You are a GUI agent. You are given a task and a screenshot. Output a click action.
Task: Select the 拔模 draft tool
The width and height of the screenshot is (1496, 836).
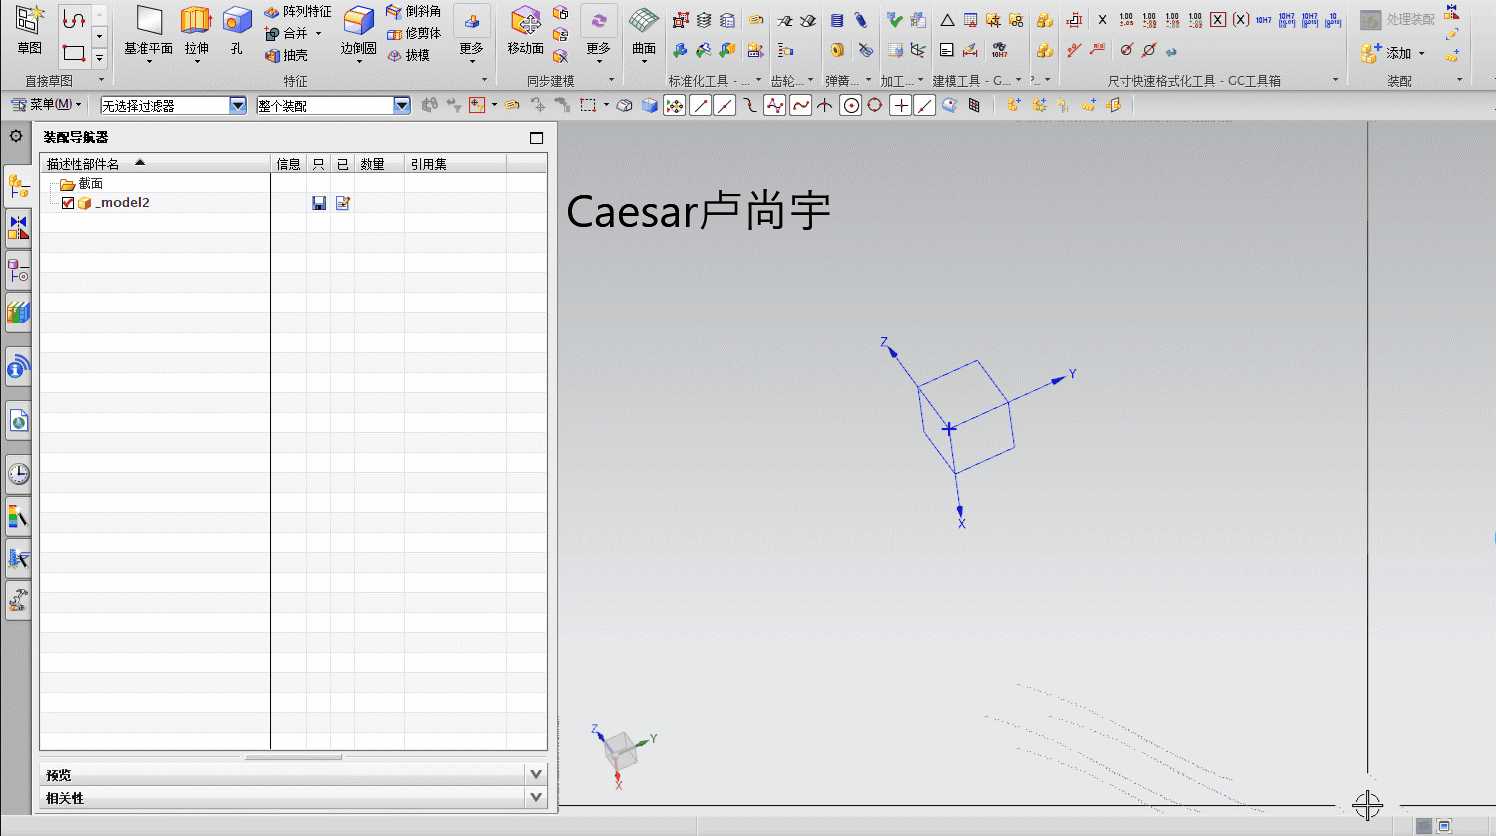pyautogui.click(x=408, y=55)
